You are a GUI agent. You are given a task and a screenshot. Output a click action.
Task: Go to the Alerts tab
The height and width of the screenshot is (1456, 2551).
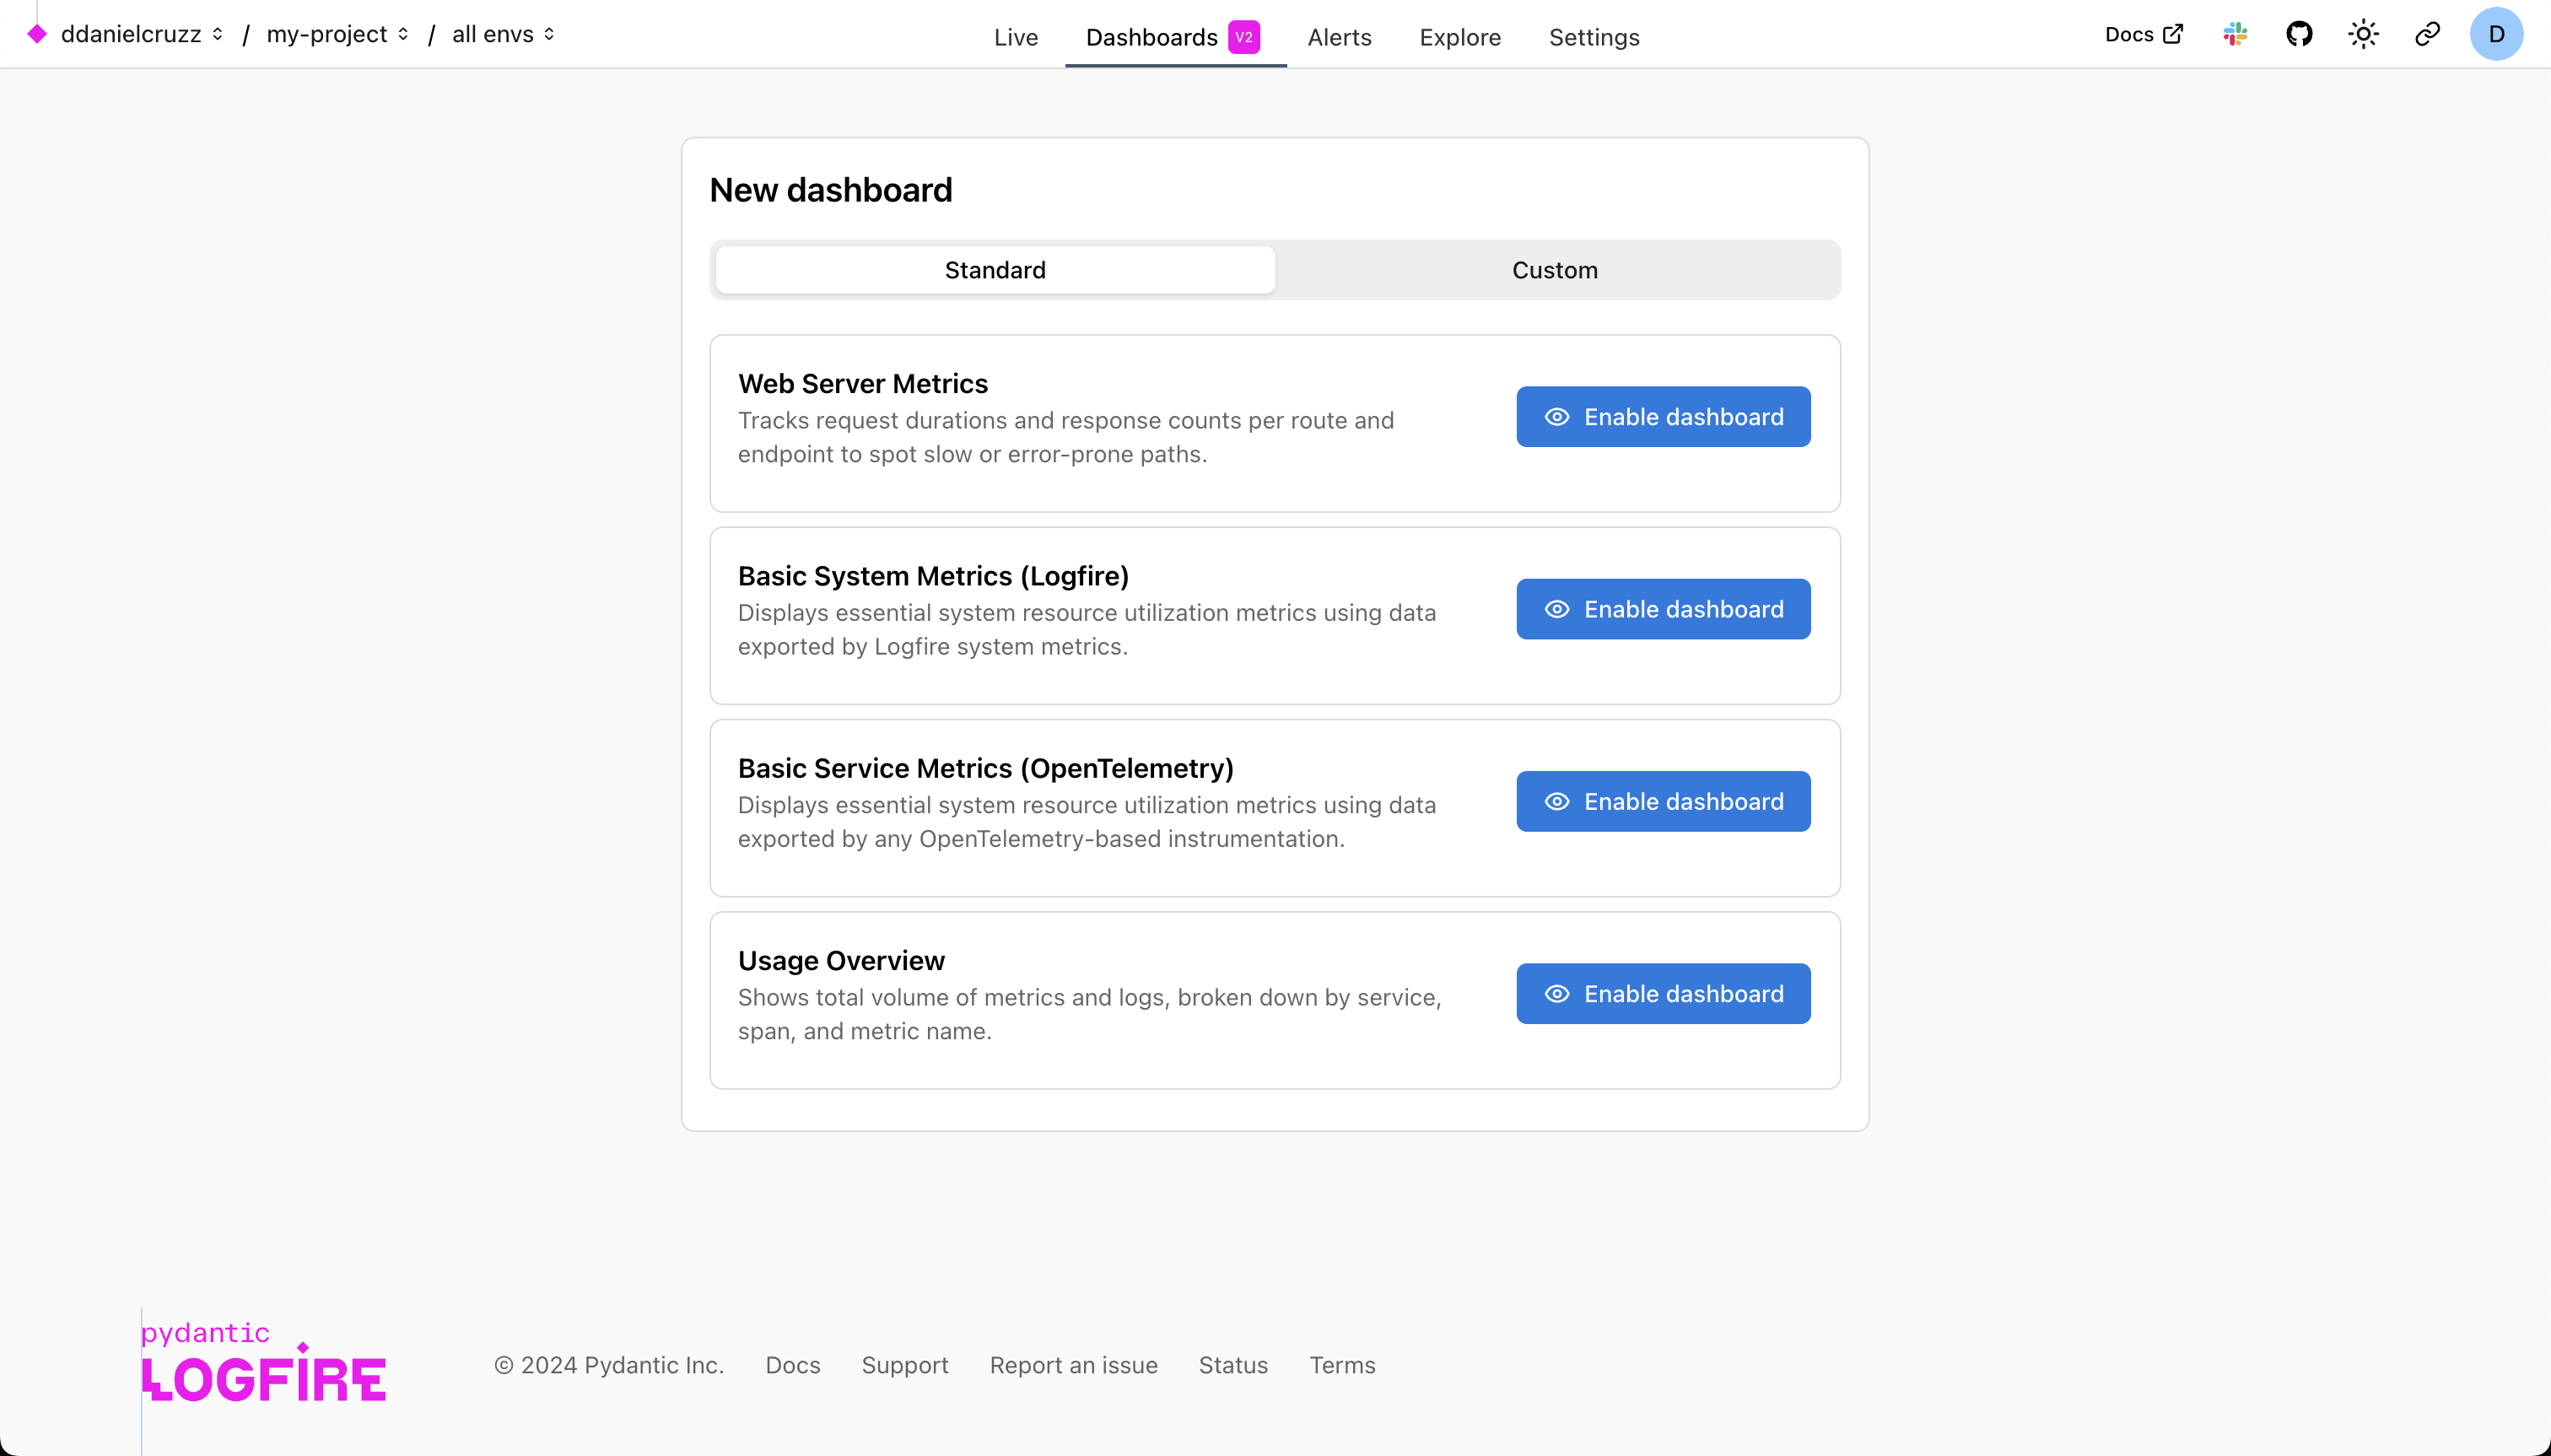(x=1339, y=37)
